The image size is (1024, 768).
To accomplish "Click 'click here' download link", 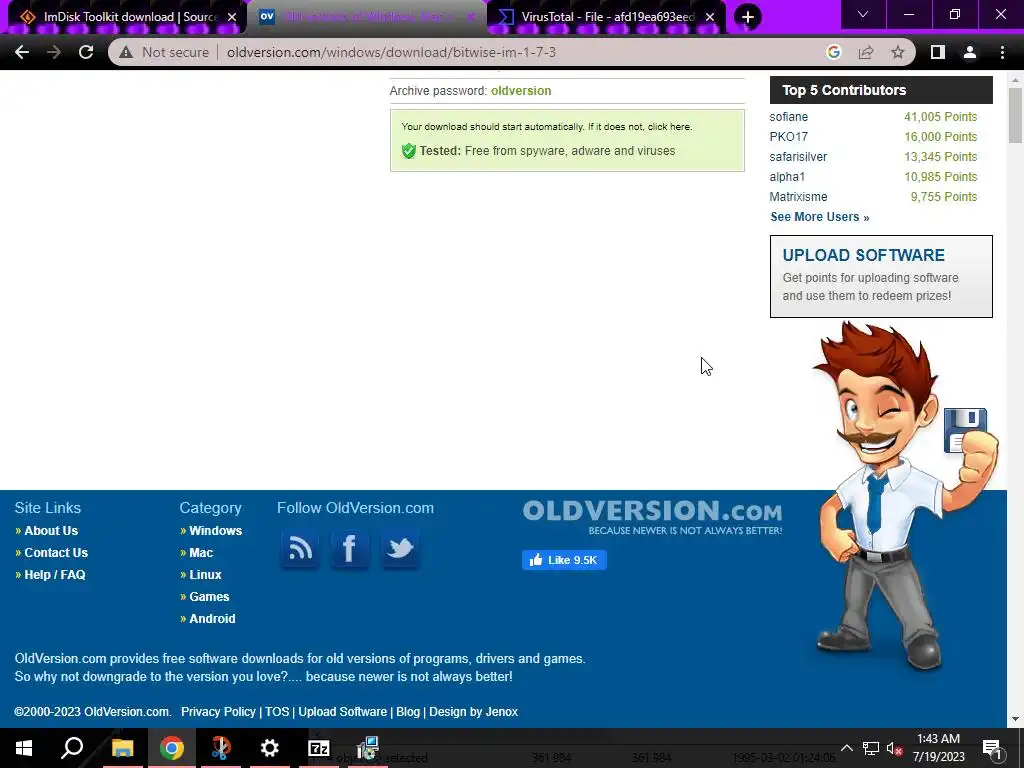I will point(669,127).
